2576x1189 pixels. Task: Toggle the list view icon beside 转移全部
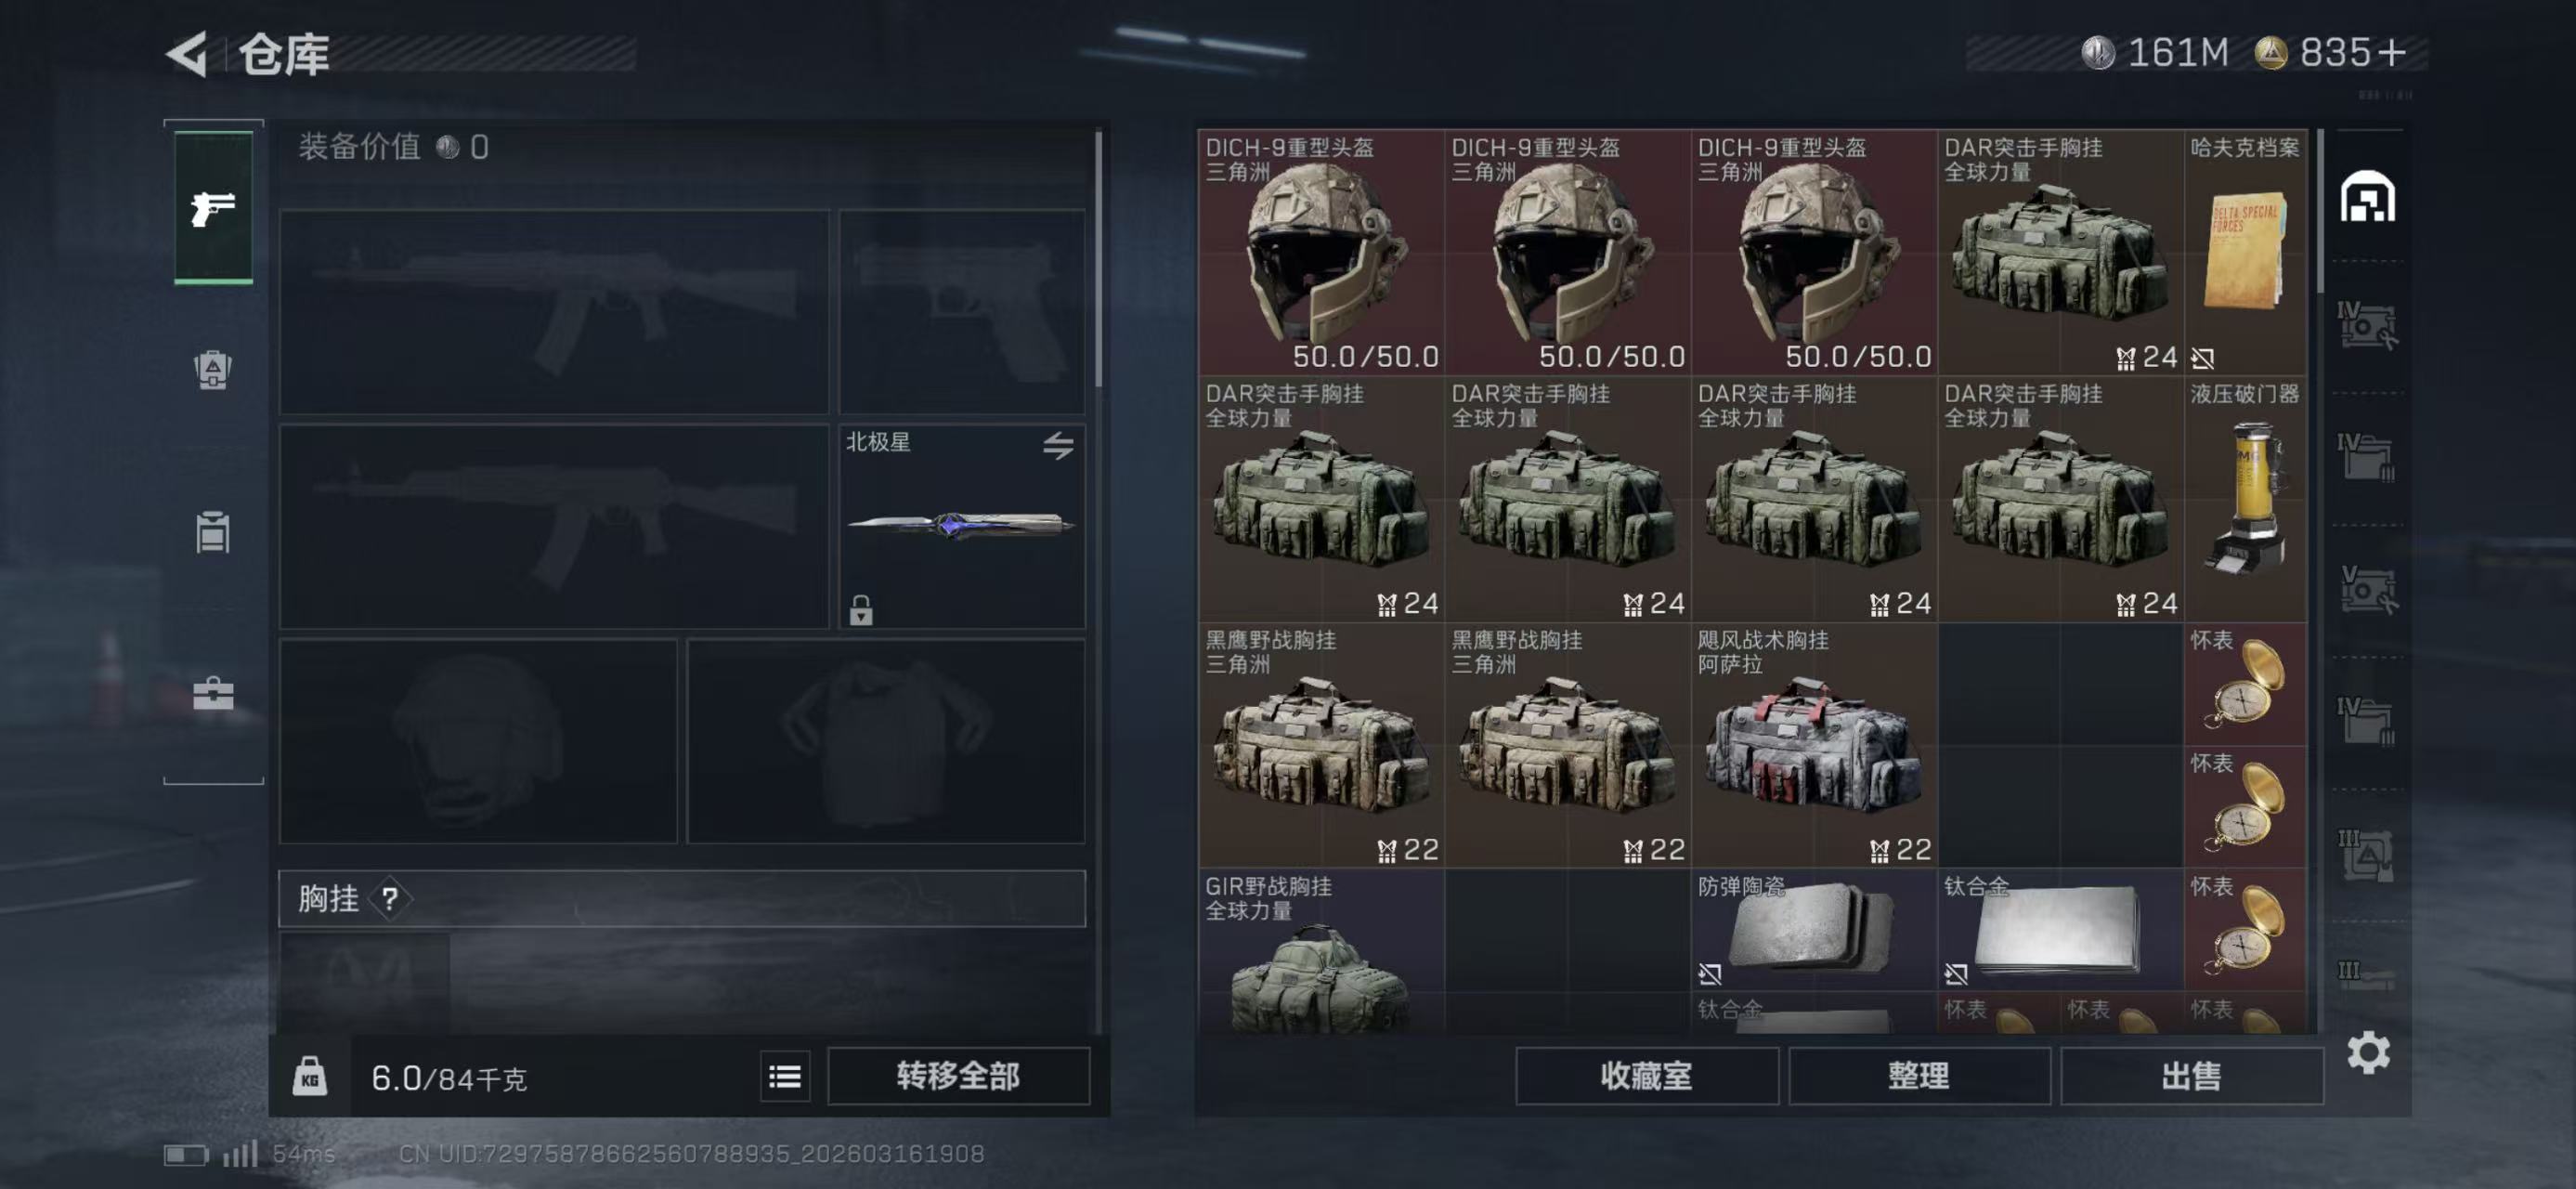pyautogui.click(x=785, y=1077)
